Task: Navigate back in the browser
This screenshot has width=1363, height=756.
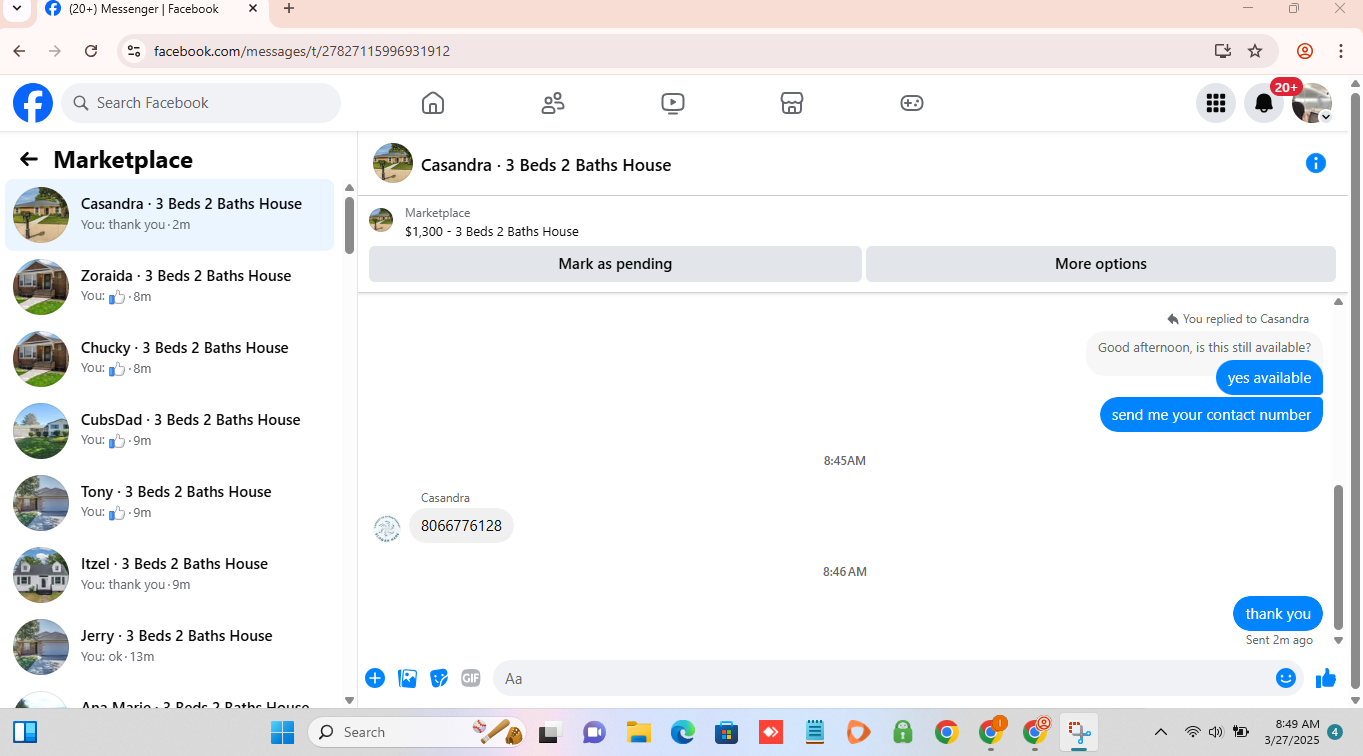Action: pos(19,51)
